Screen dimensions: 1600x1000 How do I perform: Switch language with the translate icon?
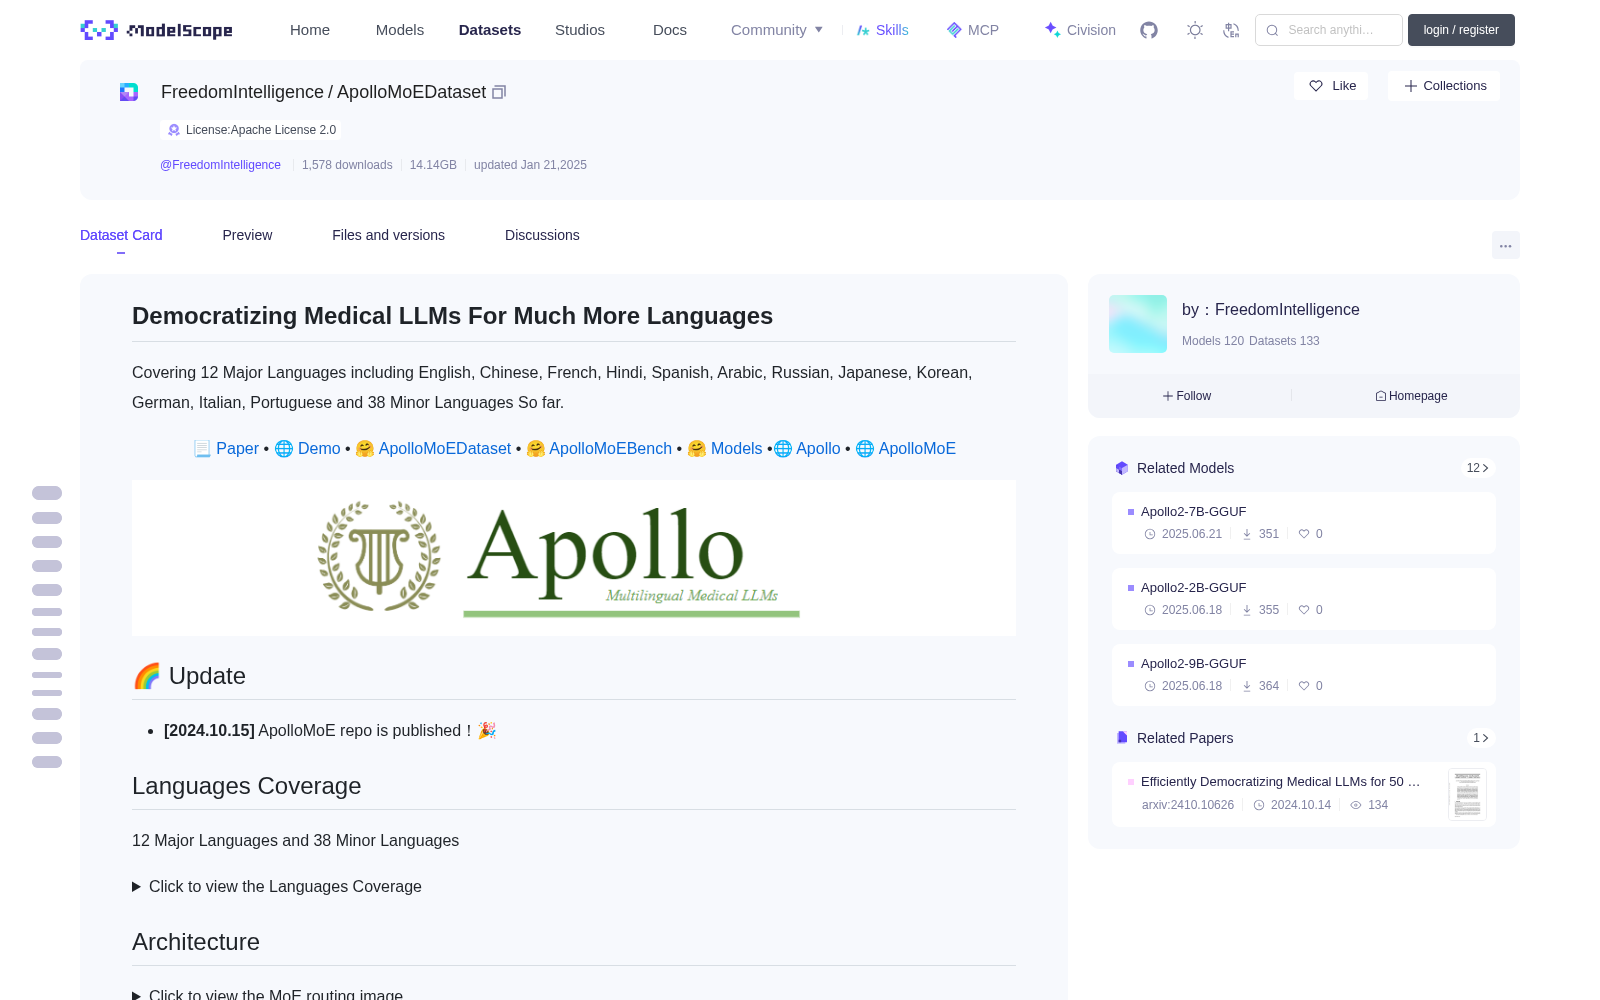pos(1232,30)
